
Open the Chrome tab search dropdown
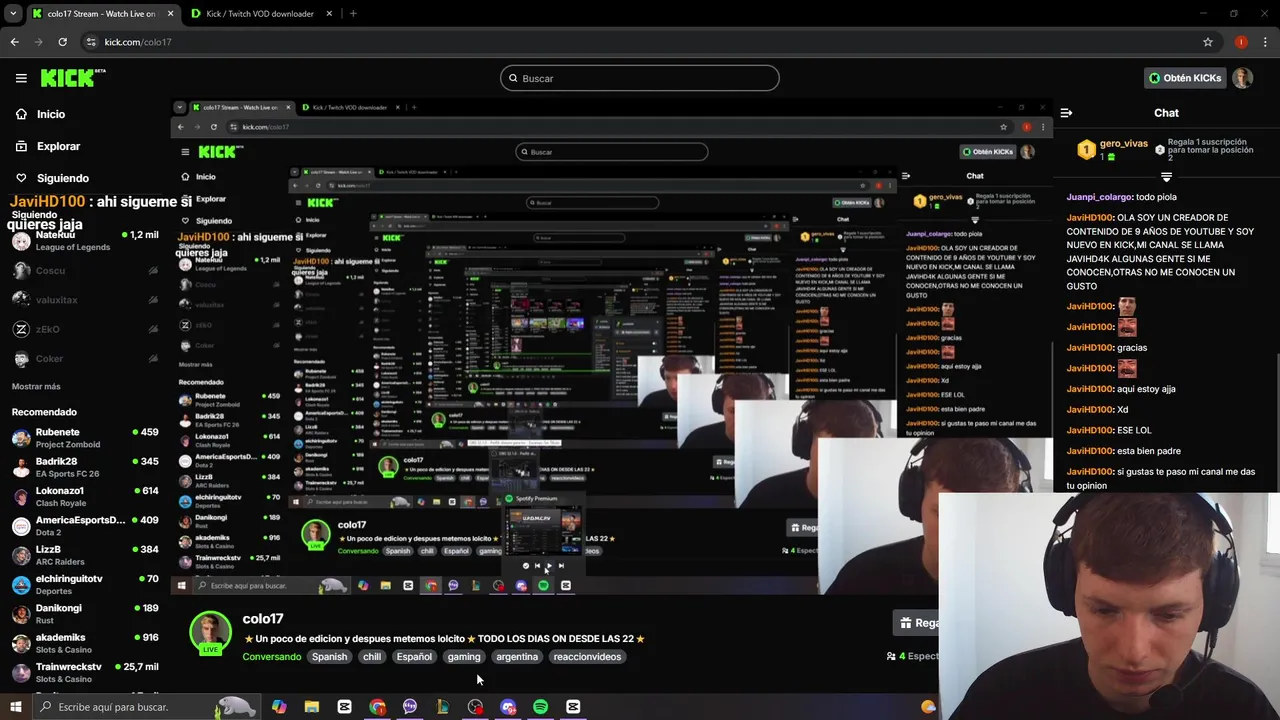tap(13, 14)
